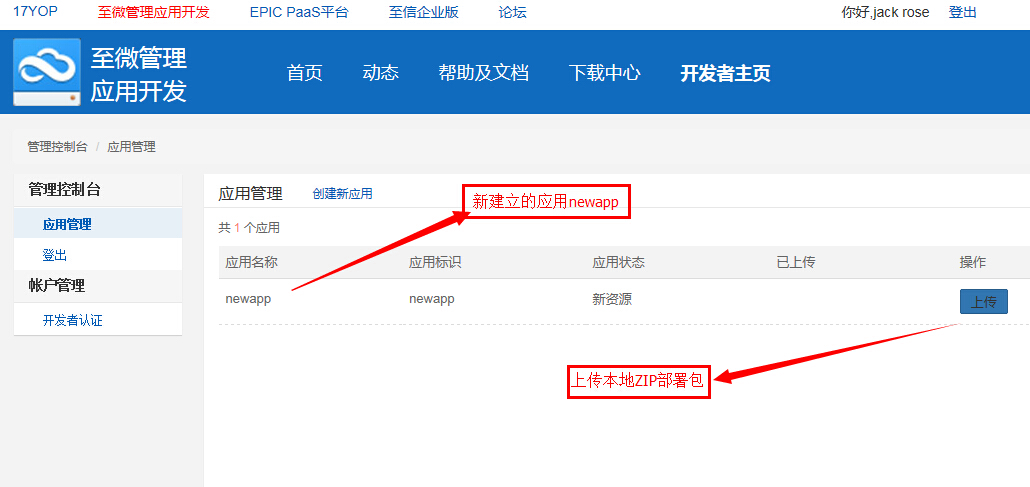The height and width of the screenshot is (487, 1030).
Task: Click the 应用标识 column header
Action: pos(435,262)
